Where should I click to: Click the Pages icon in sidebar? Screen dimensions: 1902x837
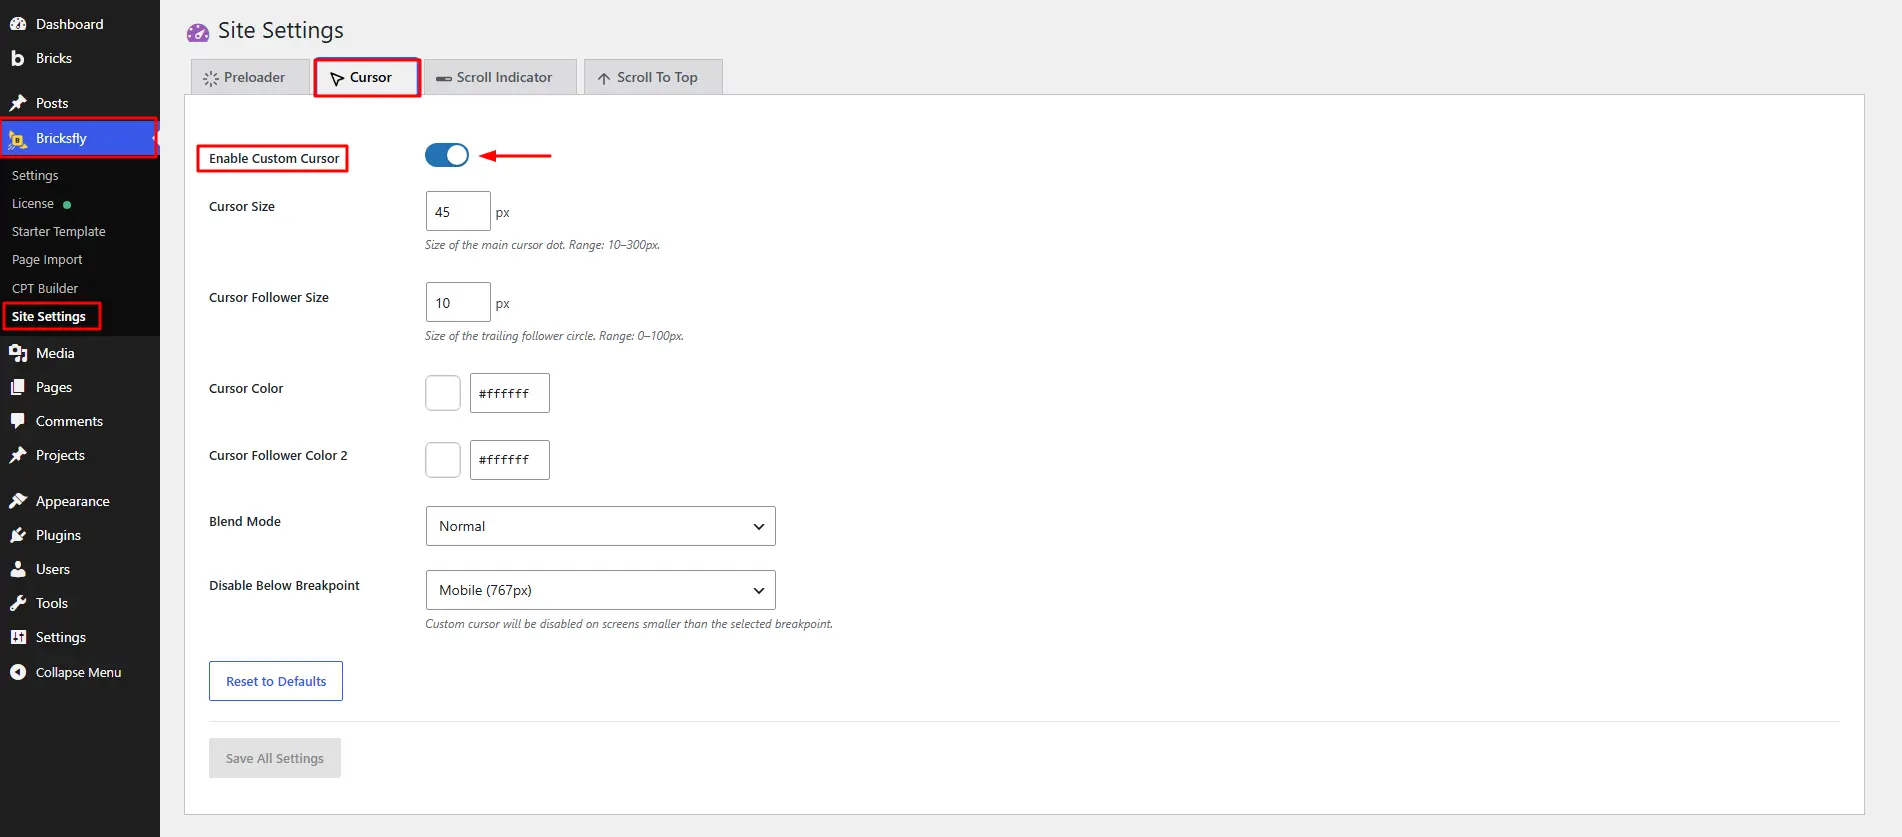pos(18,387)
